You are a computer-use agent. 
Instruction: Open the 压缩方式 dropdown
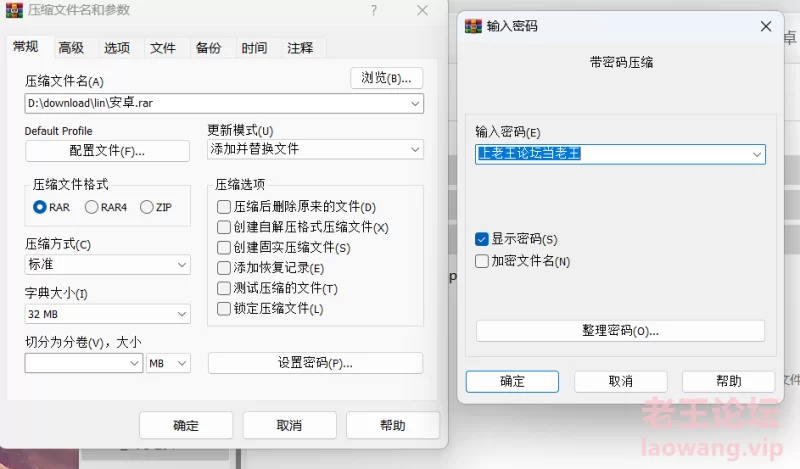(107, 265)
